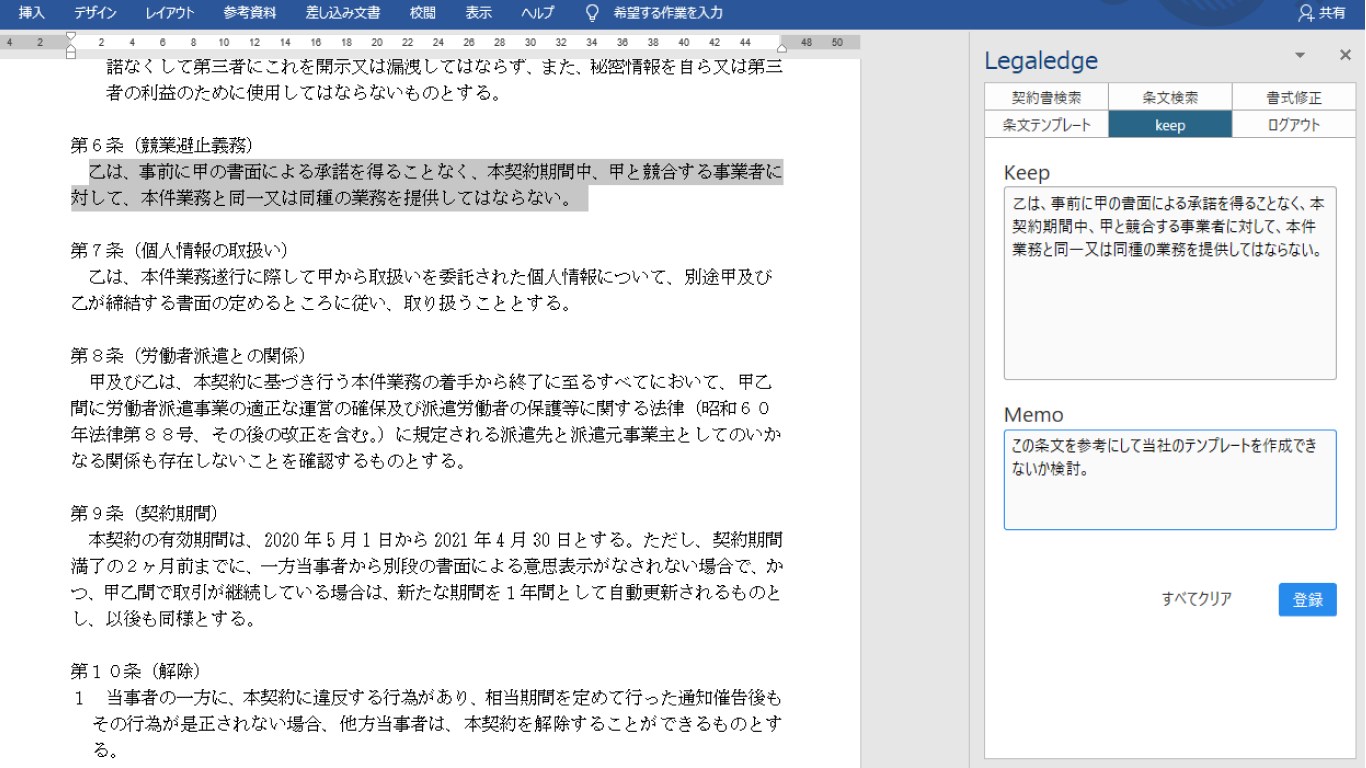Viewport: 1366px width, 768px height.
Task: Open the 校閲 ribbon tab
Action: (x=423, y=13)
